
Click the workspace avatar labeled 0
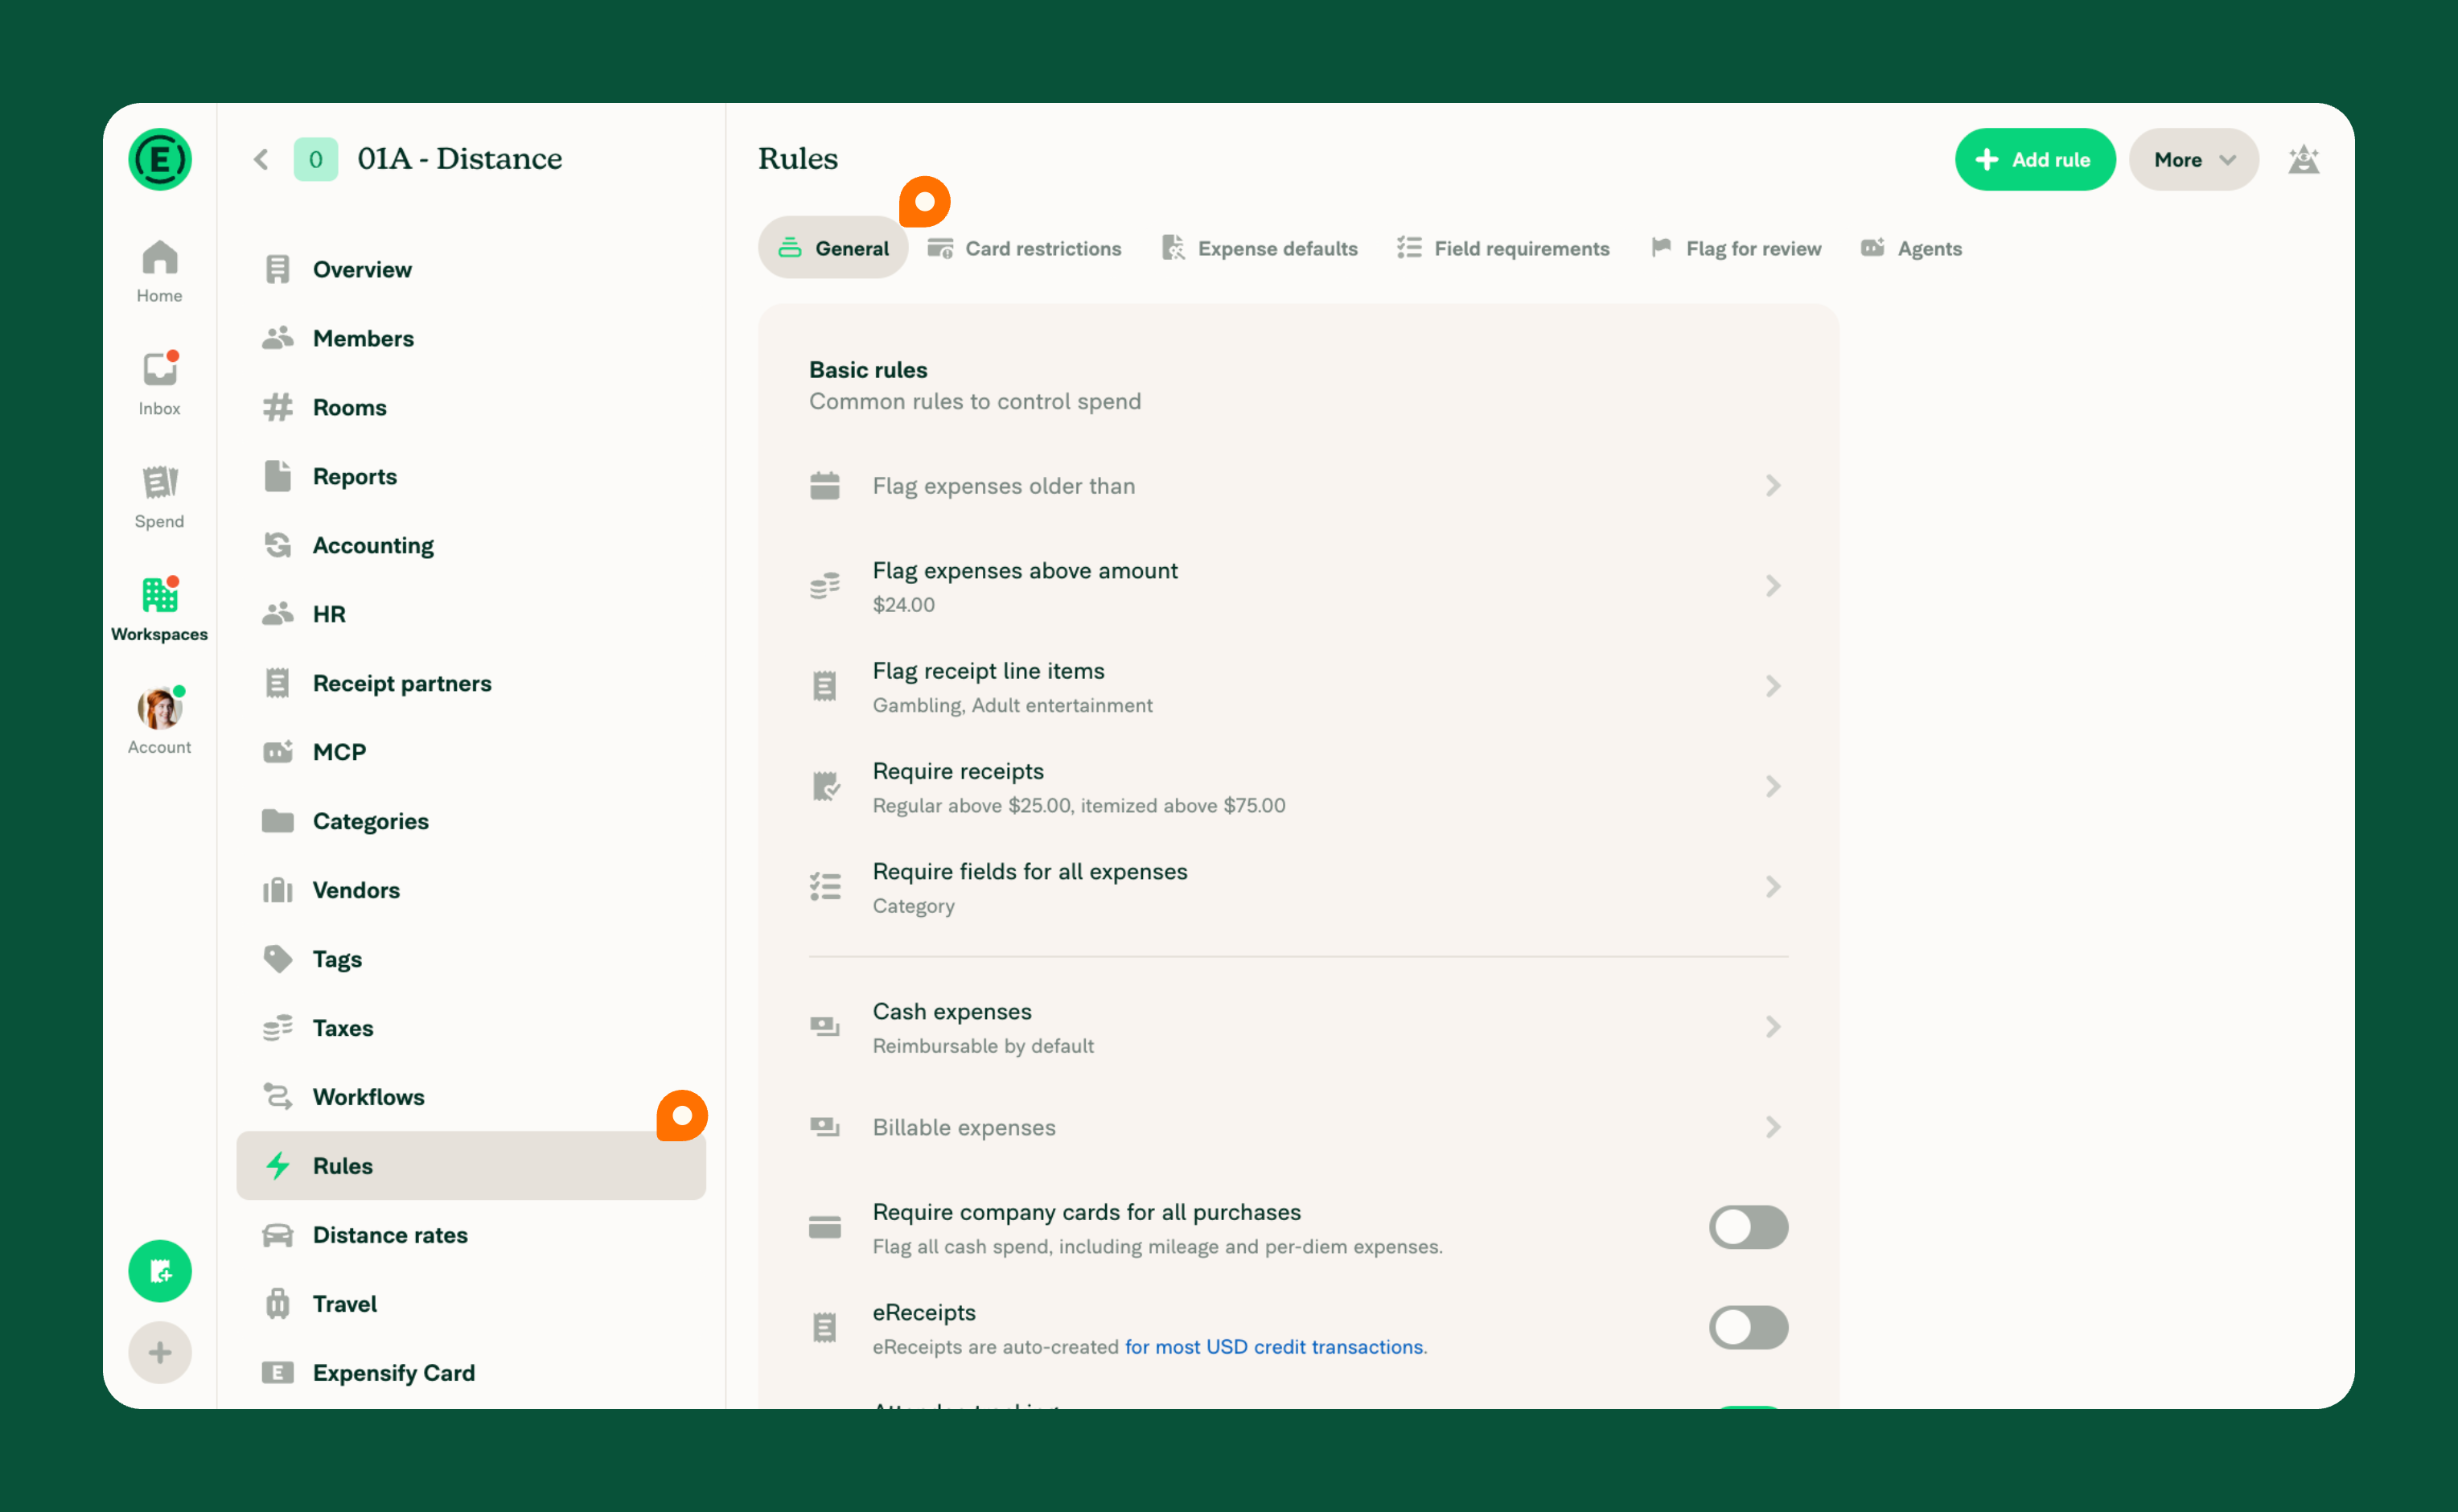pos(316,159)
